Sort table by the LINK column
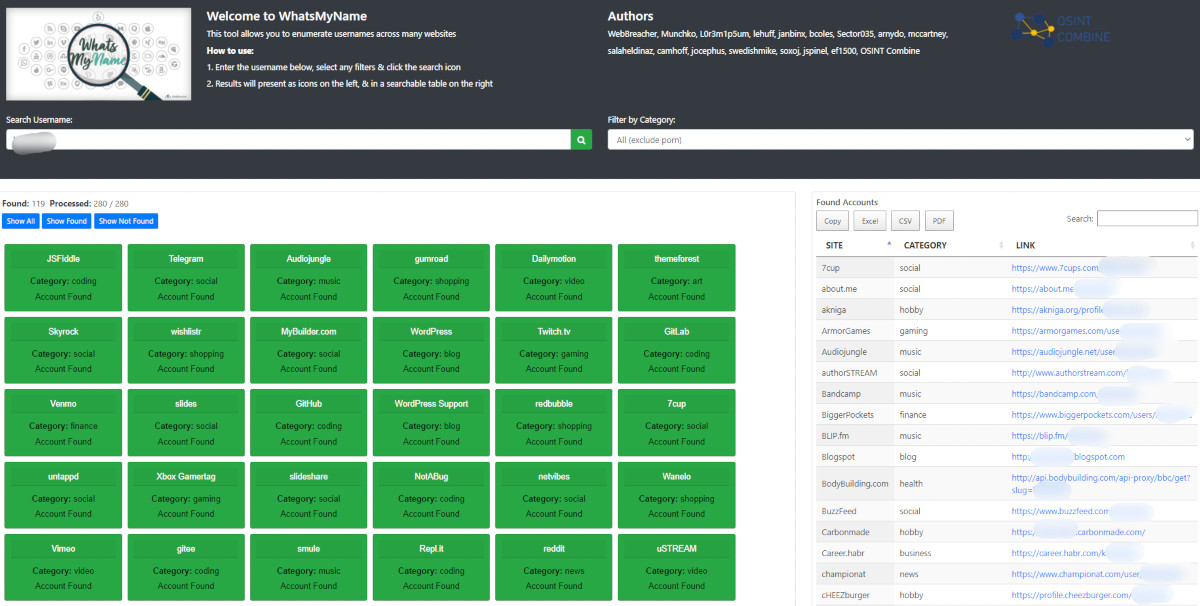This screenshot has width=1200, height=606. [x=1100, y=245]
